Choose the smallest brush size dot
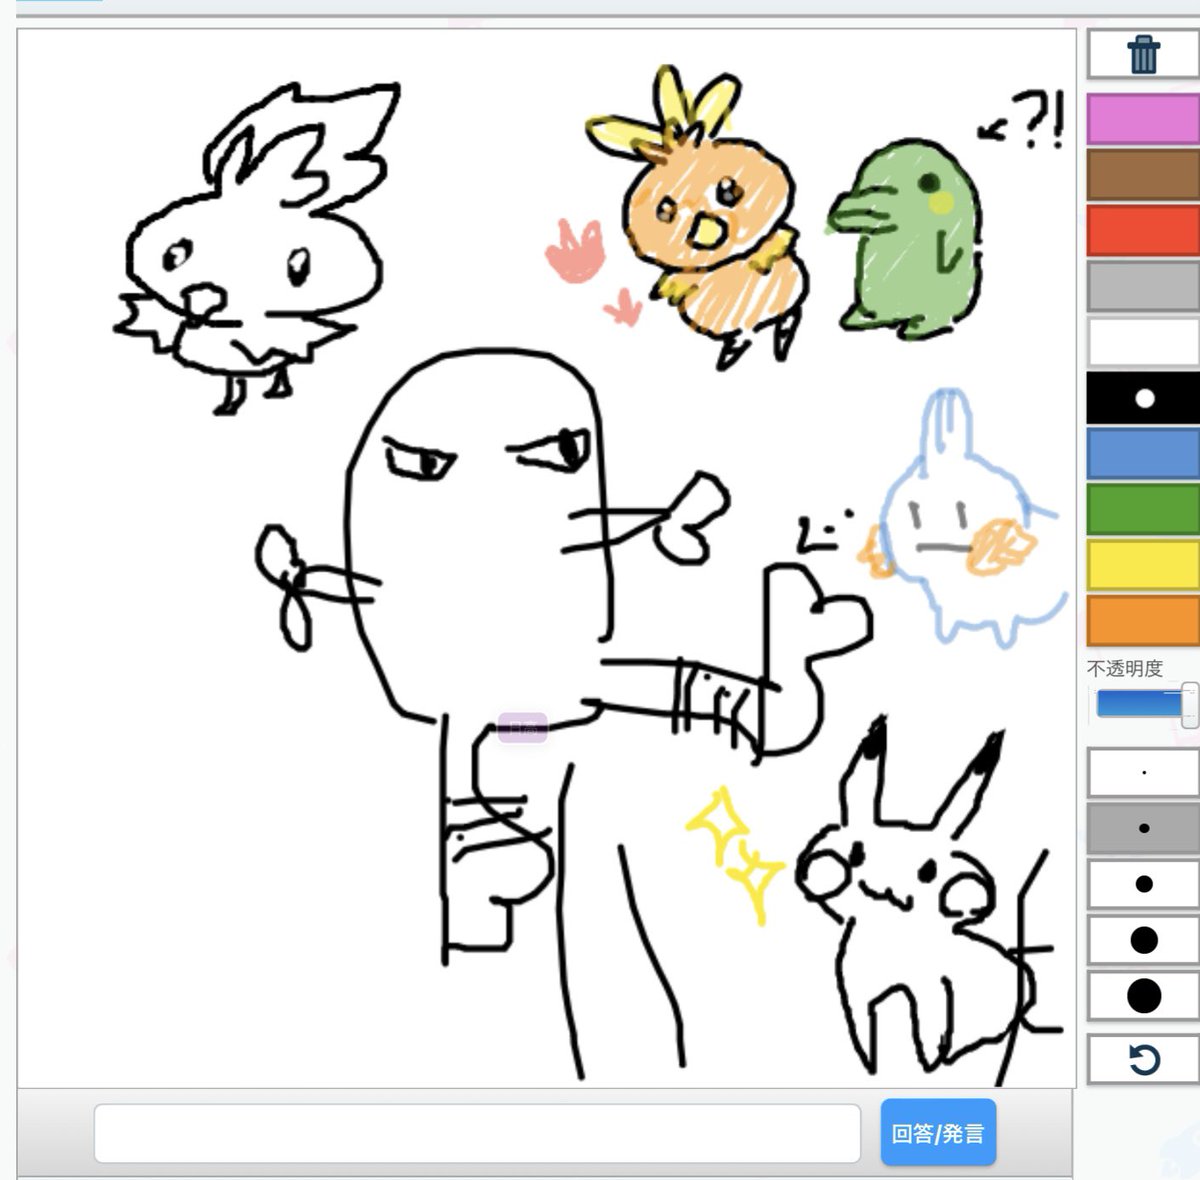This screenshot has height=1180, width=1200. click(1143, 772)
